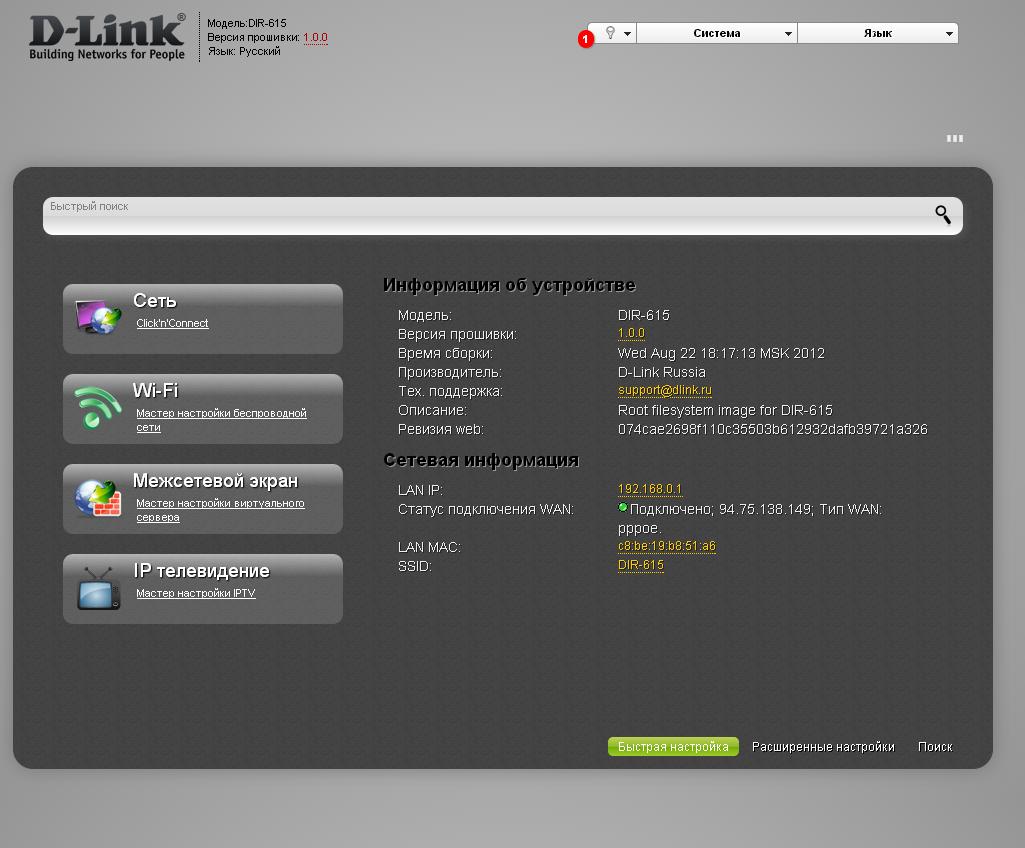Click the IP телевидение TV icon
The height and width of the screenshot is (848, 1025).
point(98,588)
